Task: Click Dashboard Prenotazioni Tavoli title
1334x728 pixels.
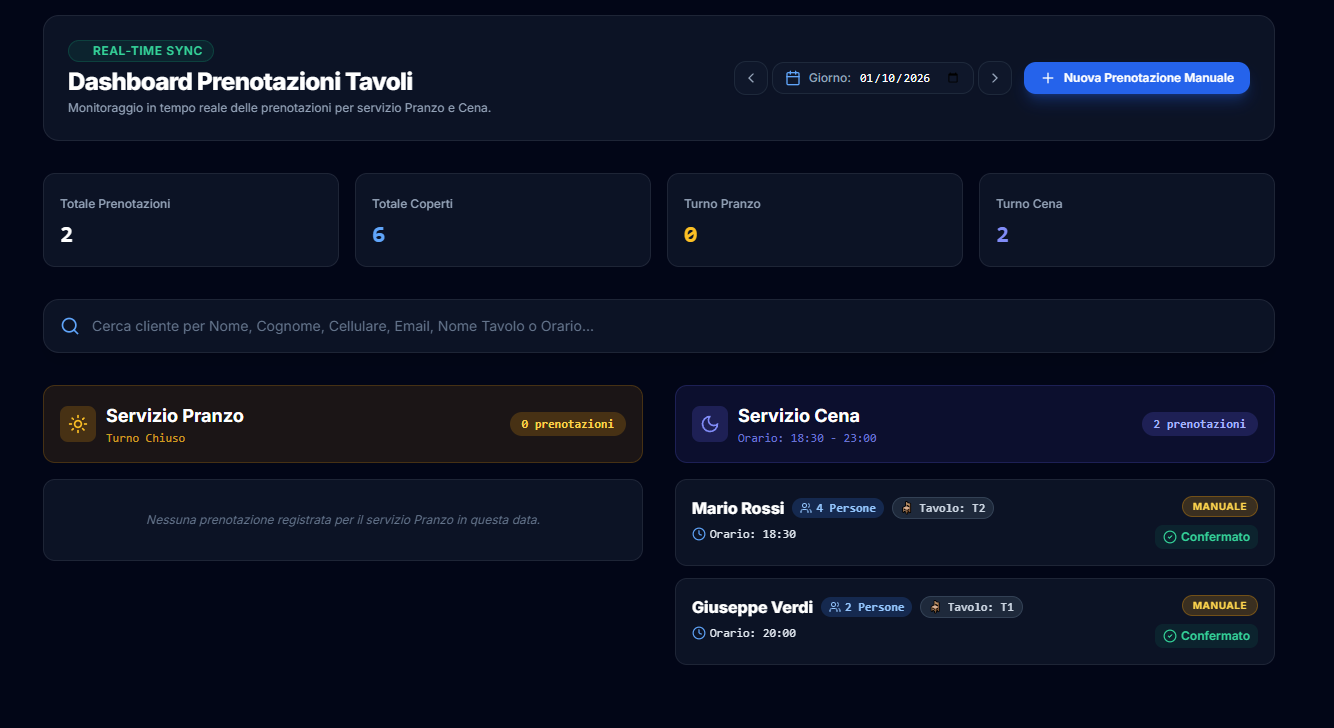Action: tap(240, 82)
